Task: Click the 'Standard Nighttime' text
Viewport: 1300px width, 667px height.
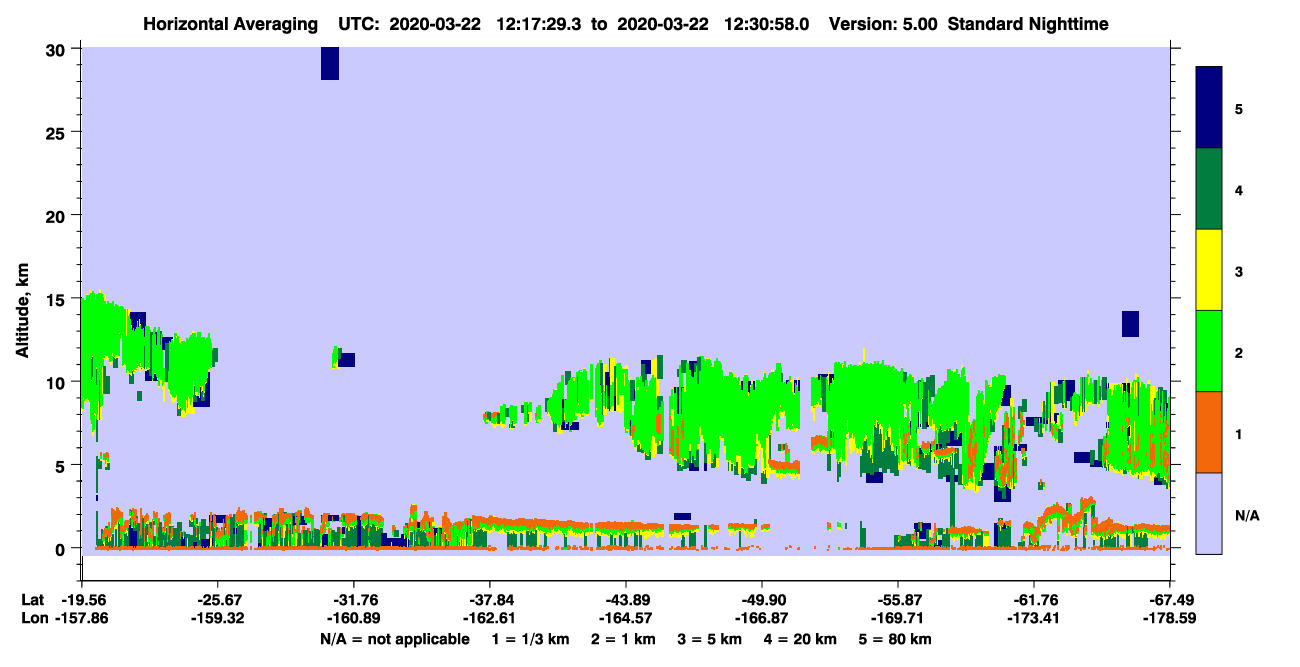Action: 1028,24
